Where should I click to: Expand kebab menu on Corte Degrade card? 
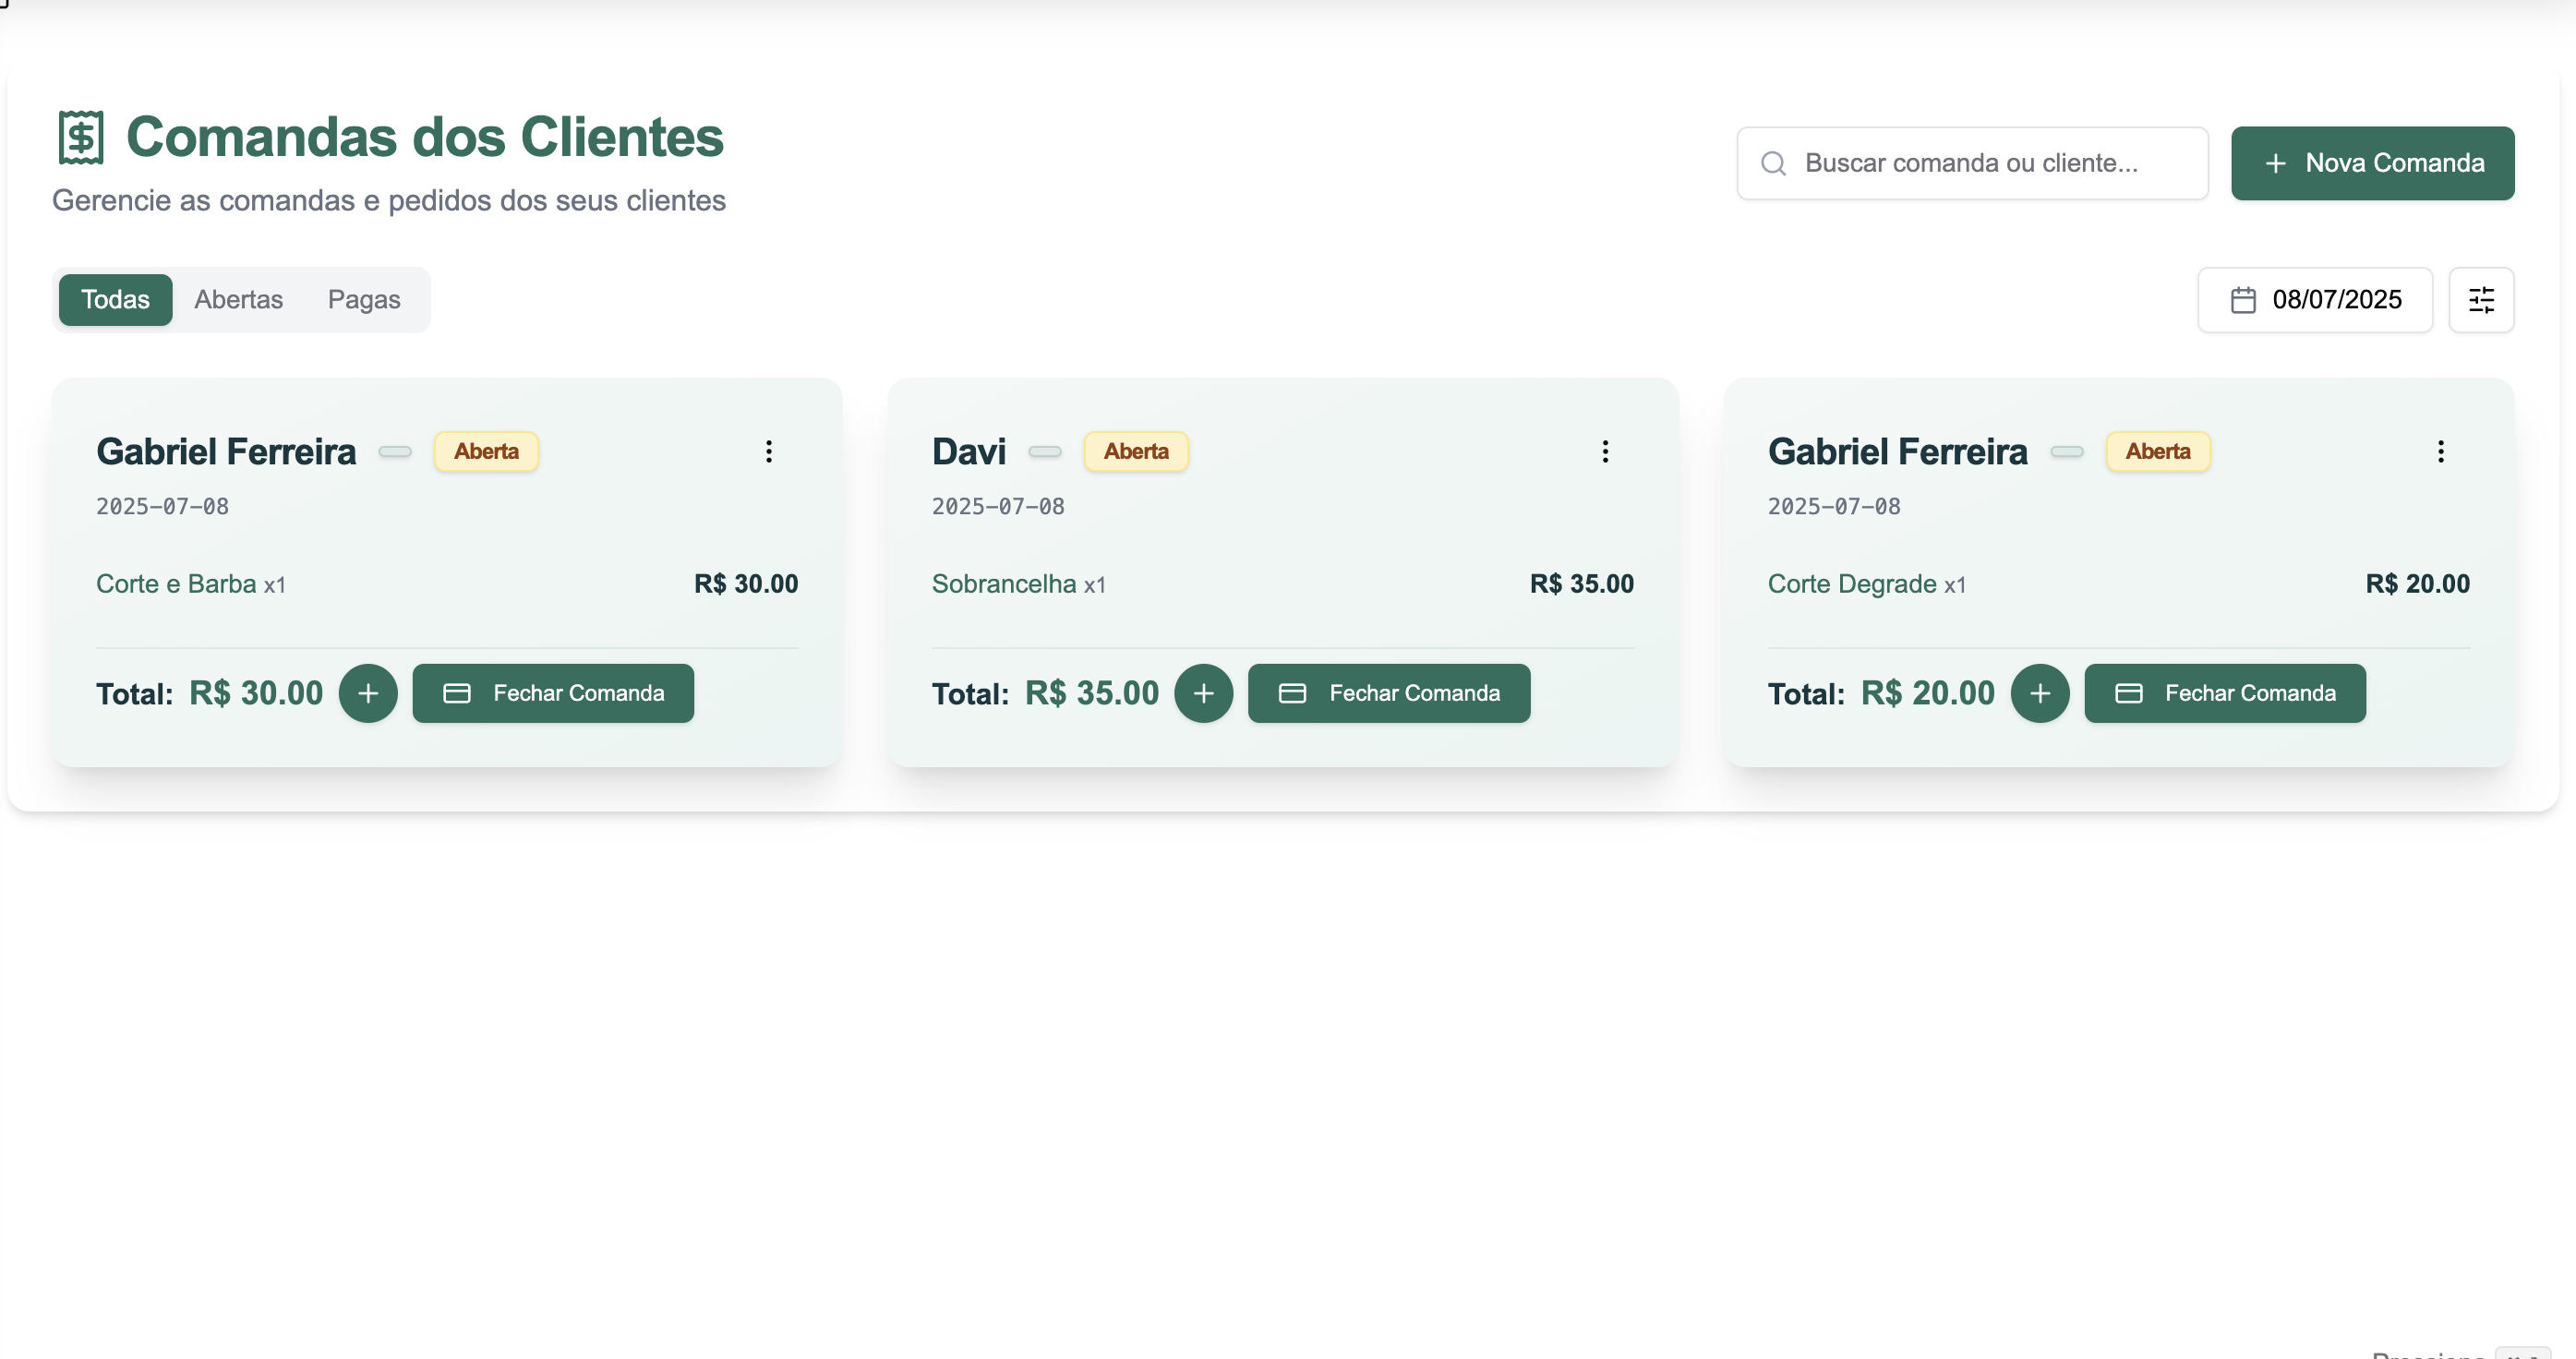point(2440,451)
